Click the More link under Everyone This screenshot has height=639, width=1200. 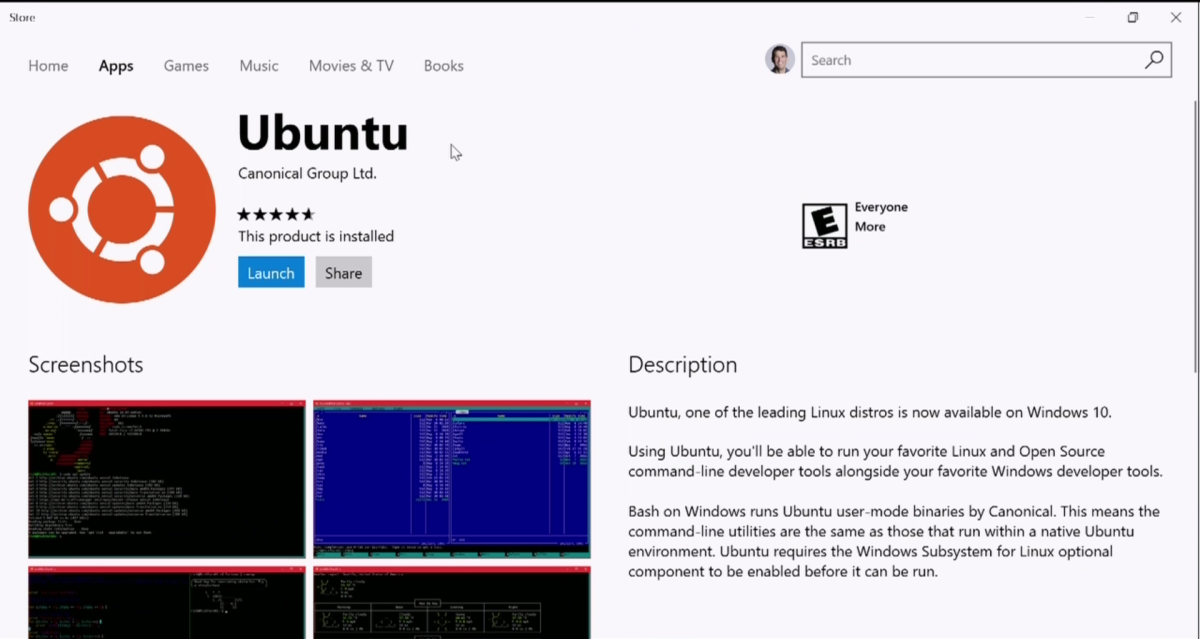point(870,227)
